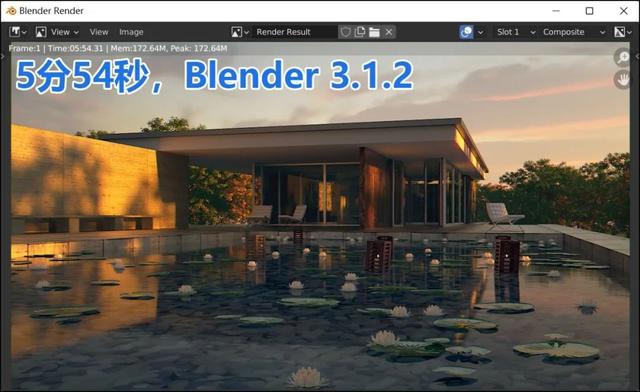Expand the left toolbar arrow

click(3, 57)
